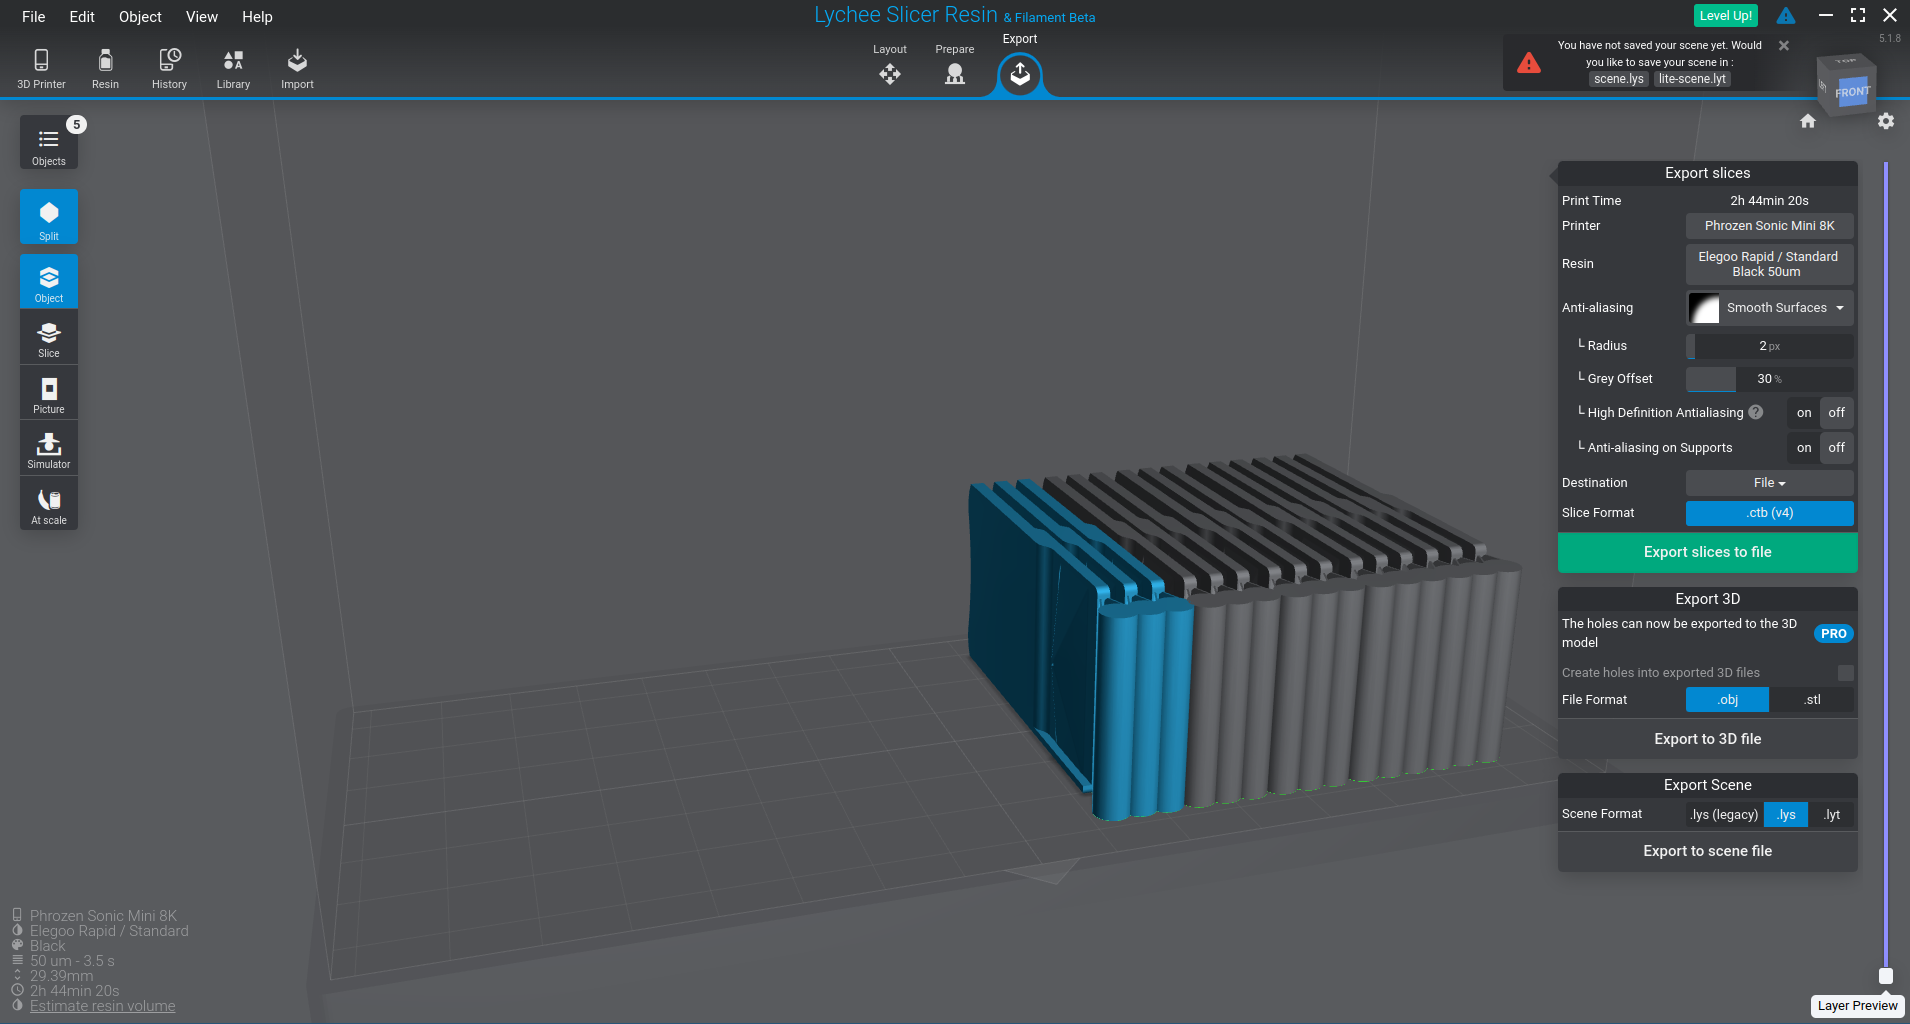Screen dimensions: 1910x1024
Task: Switch to the Export workspace
Action: [1020, 74]
